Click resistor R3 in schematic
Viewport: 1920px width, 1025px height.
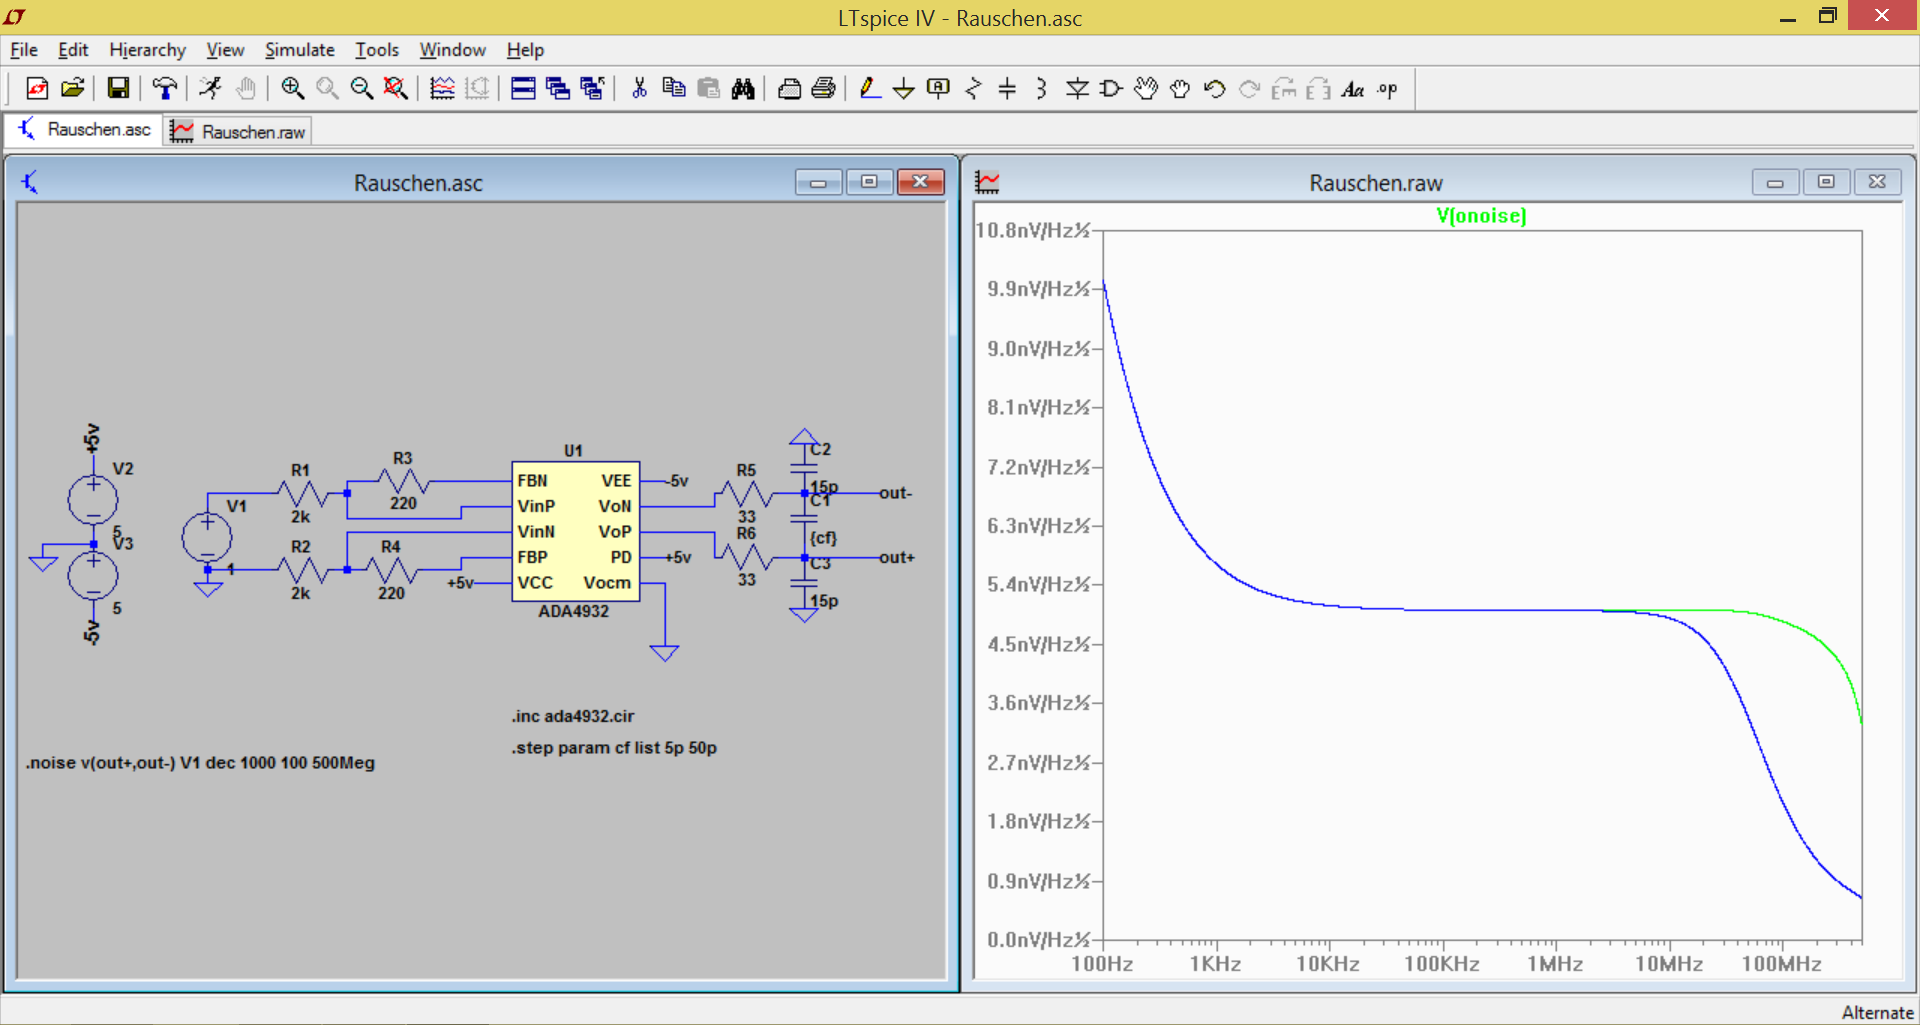[402, 481]
